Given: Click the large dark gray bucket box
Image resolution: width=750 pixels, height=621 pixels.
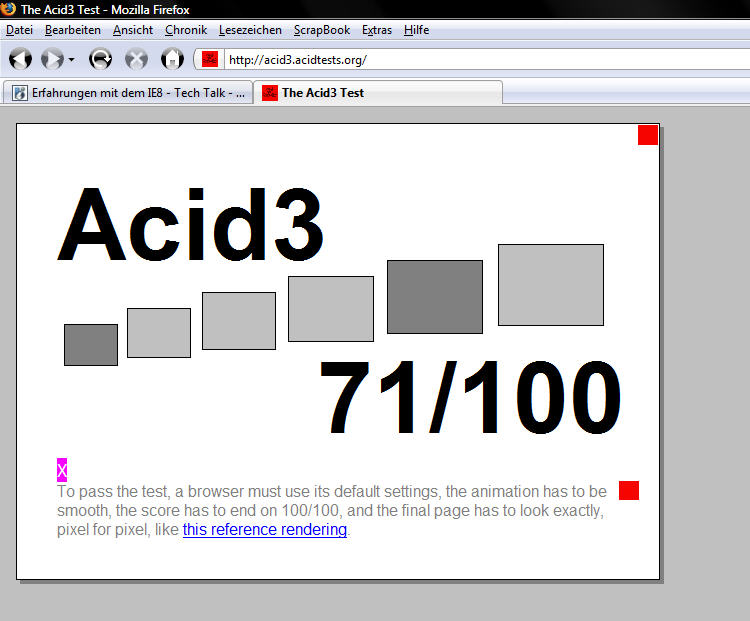Looking at the screenshot, I should coord(435,297).
